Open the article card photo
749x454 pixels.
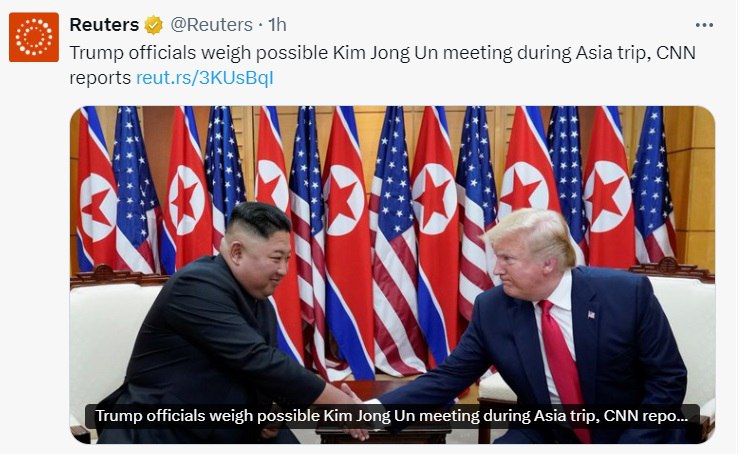coord(392,275)
